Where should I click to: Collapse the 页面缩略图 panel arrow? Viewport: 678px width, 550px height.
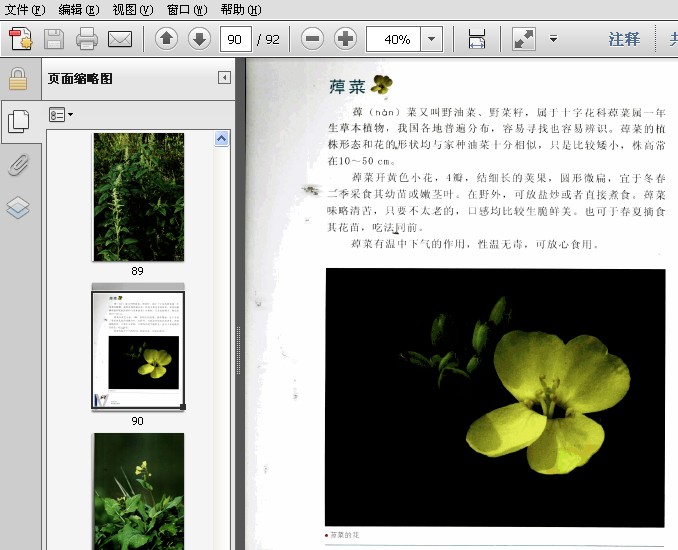click(x=224, y=78)
